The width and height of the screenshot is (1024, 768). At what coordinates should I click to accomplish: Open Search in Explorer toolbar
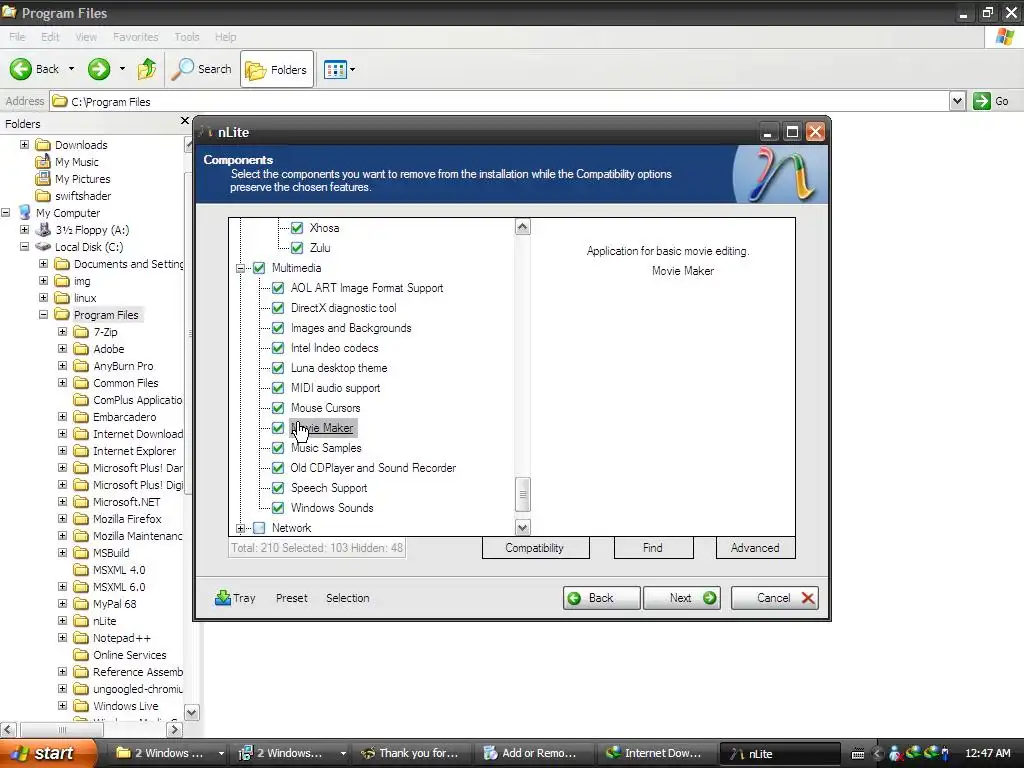[x=202, y=69]
